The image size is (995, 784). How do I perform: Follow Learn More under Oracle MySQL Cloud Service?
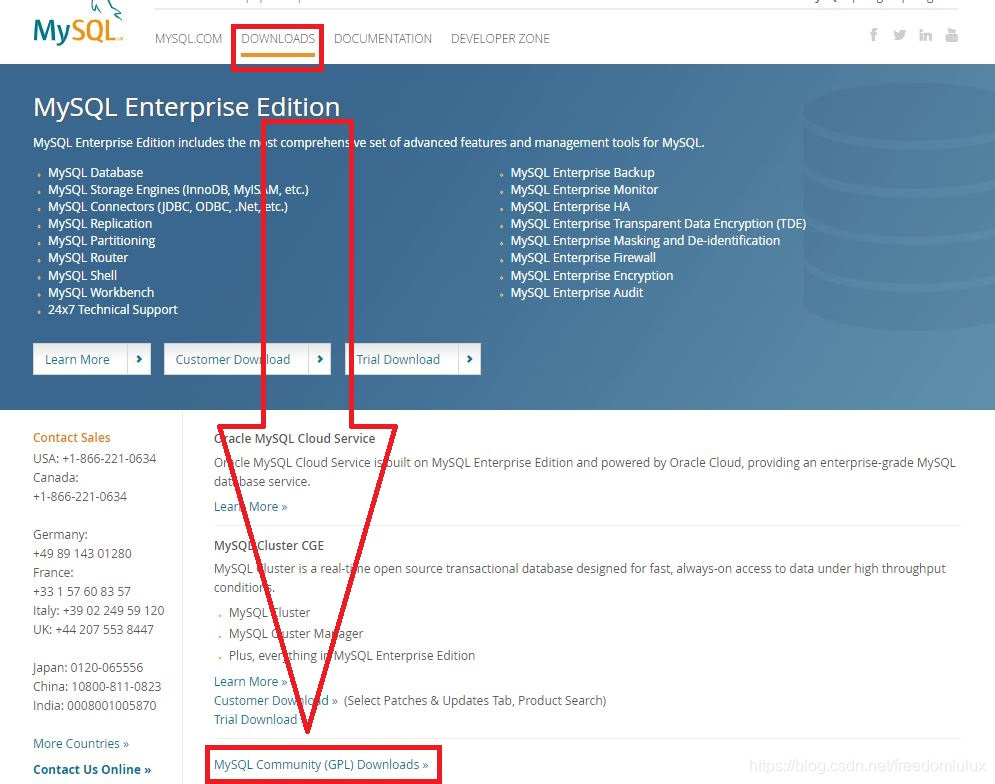pyautogui.click(x=251, y=507)
